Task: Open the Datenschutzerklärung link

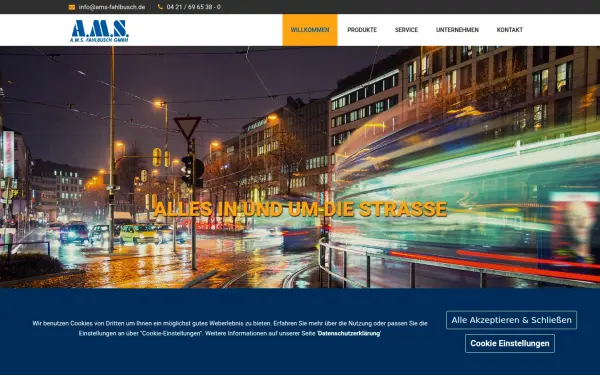Action: click(349, 333)
